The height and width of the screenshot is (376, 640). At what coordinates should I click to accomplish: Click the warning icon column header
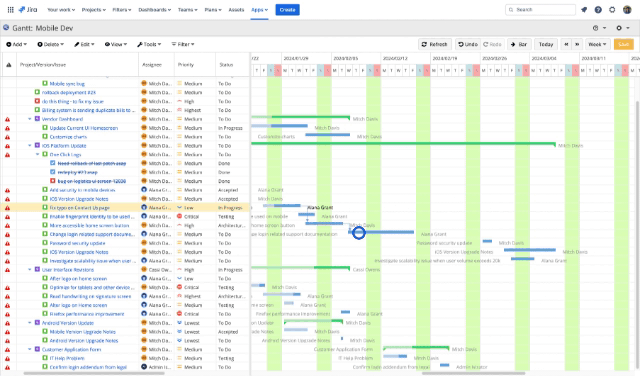pyautogui.click(x=9, y=65)
